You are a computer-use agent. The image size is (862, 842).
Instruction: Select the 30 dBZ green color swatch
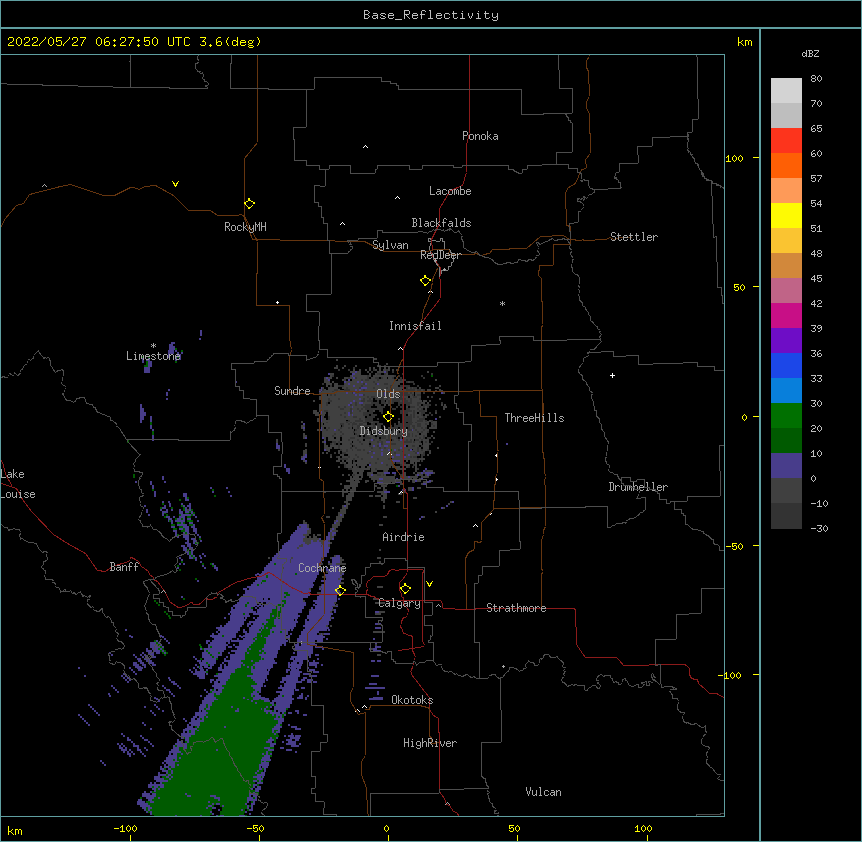(x=786, y=416)
